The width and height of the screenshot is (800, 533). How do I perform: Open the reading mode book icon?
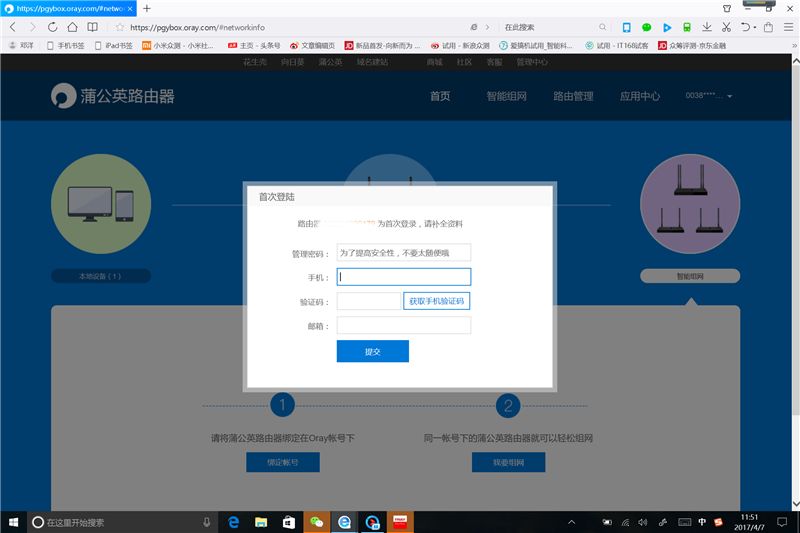click(92, 27)
